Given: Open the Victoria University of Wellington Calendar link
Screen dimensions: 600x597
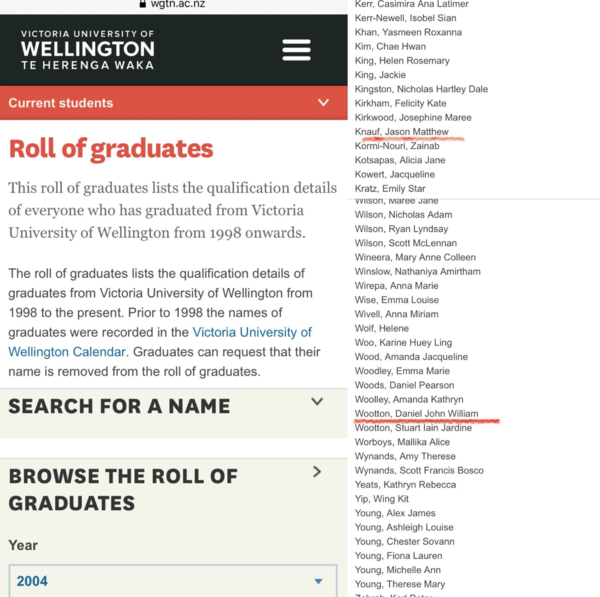Looking at the screenshot, I should click(160, 342).
